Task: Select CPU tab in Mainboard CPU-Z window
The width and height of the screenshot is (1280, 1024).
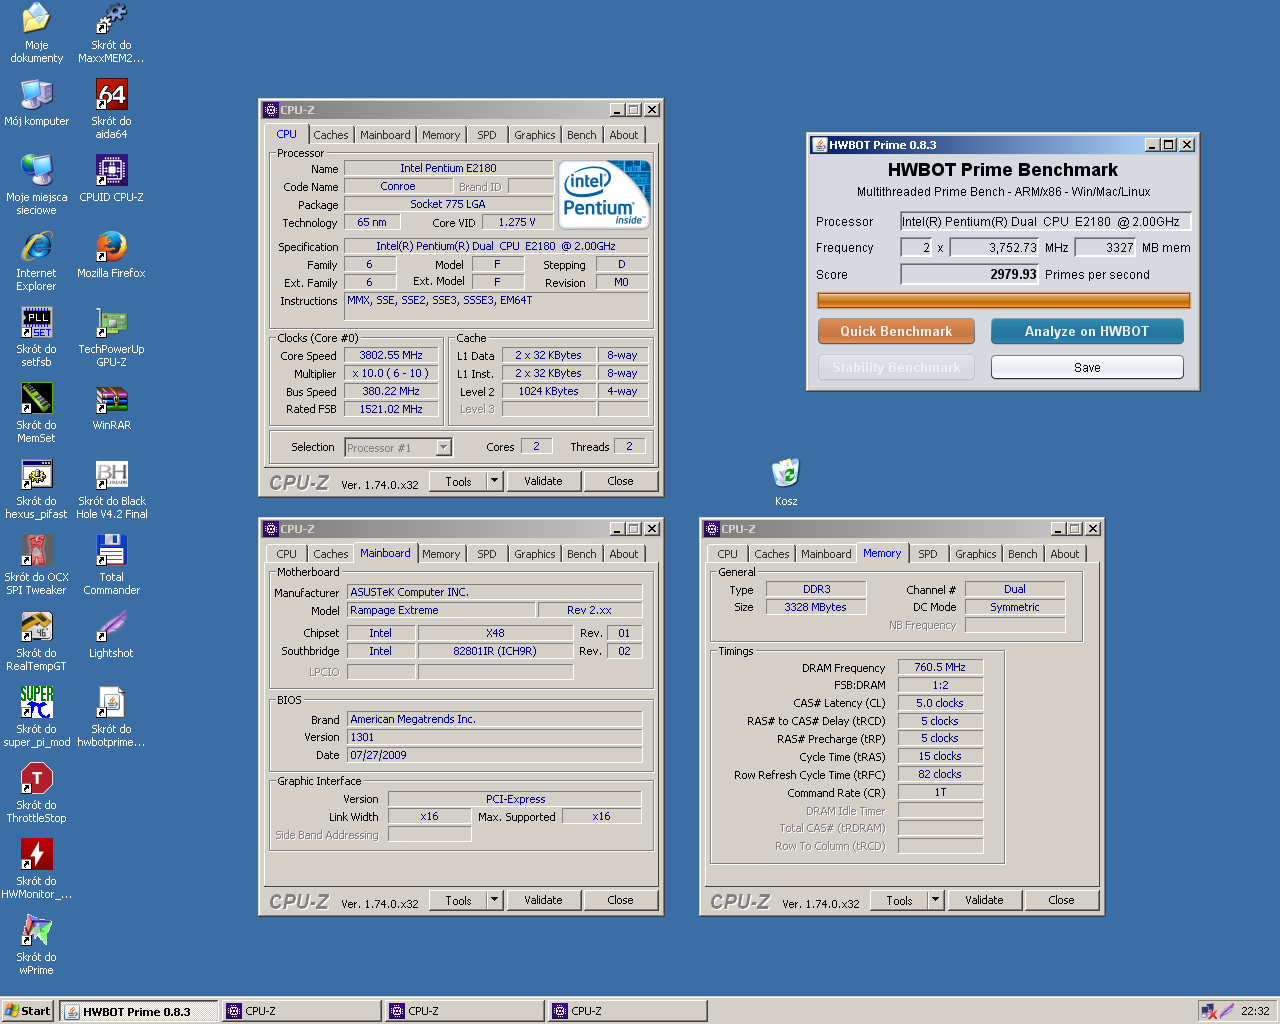Action: coord(287,554)
